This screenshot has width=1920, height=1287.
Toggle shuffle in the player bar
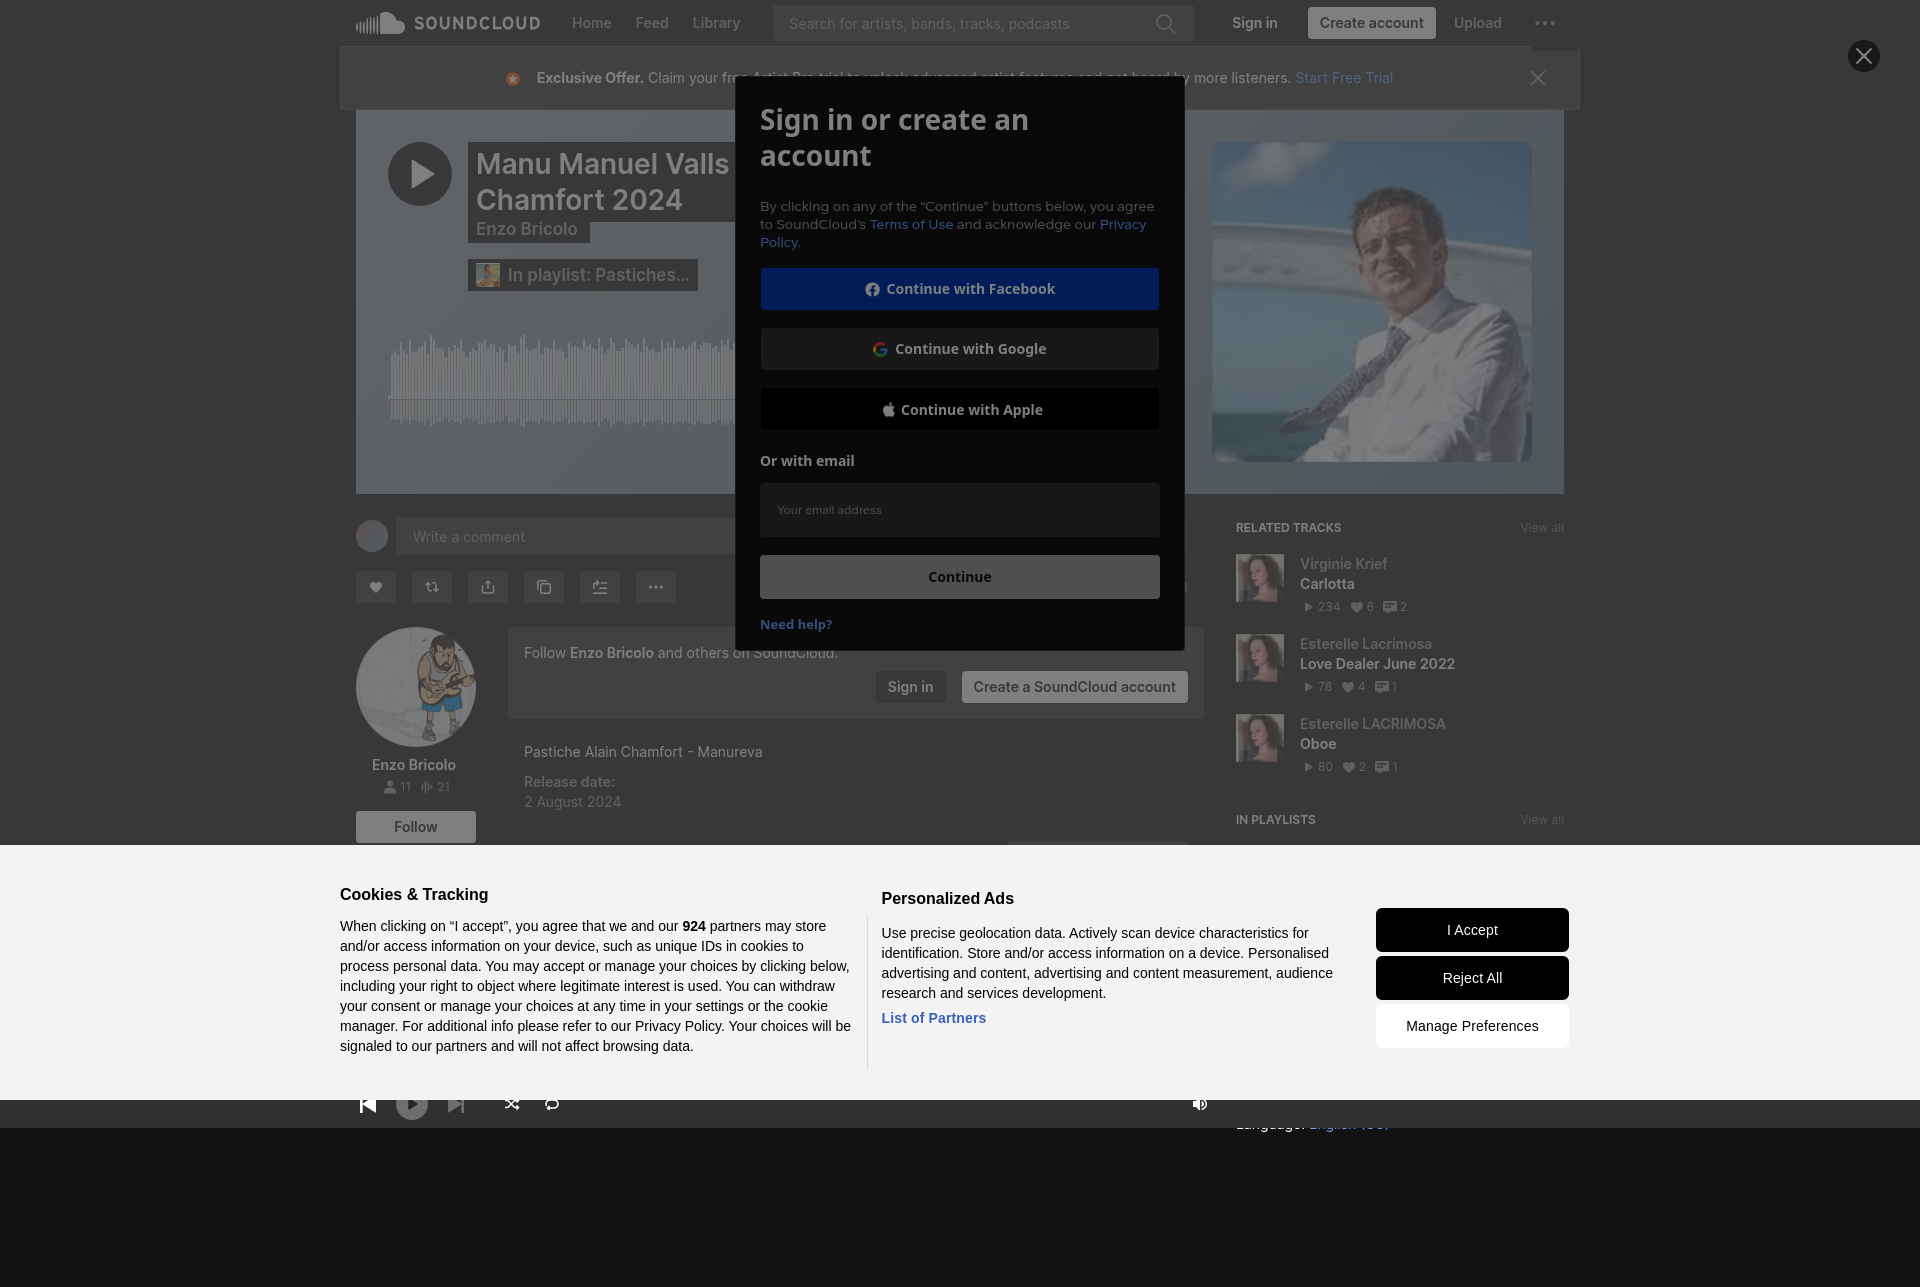512,1104
